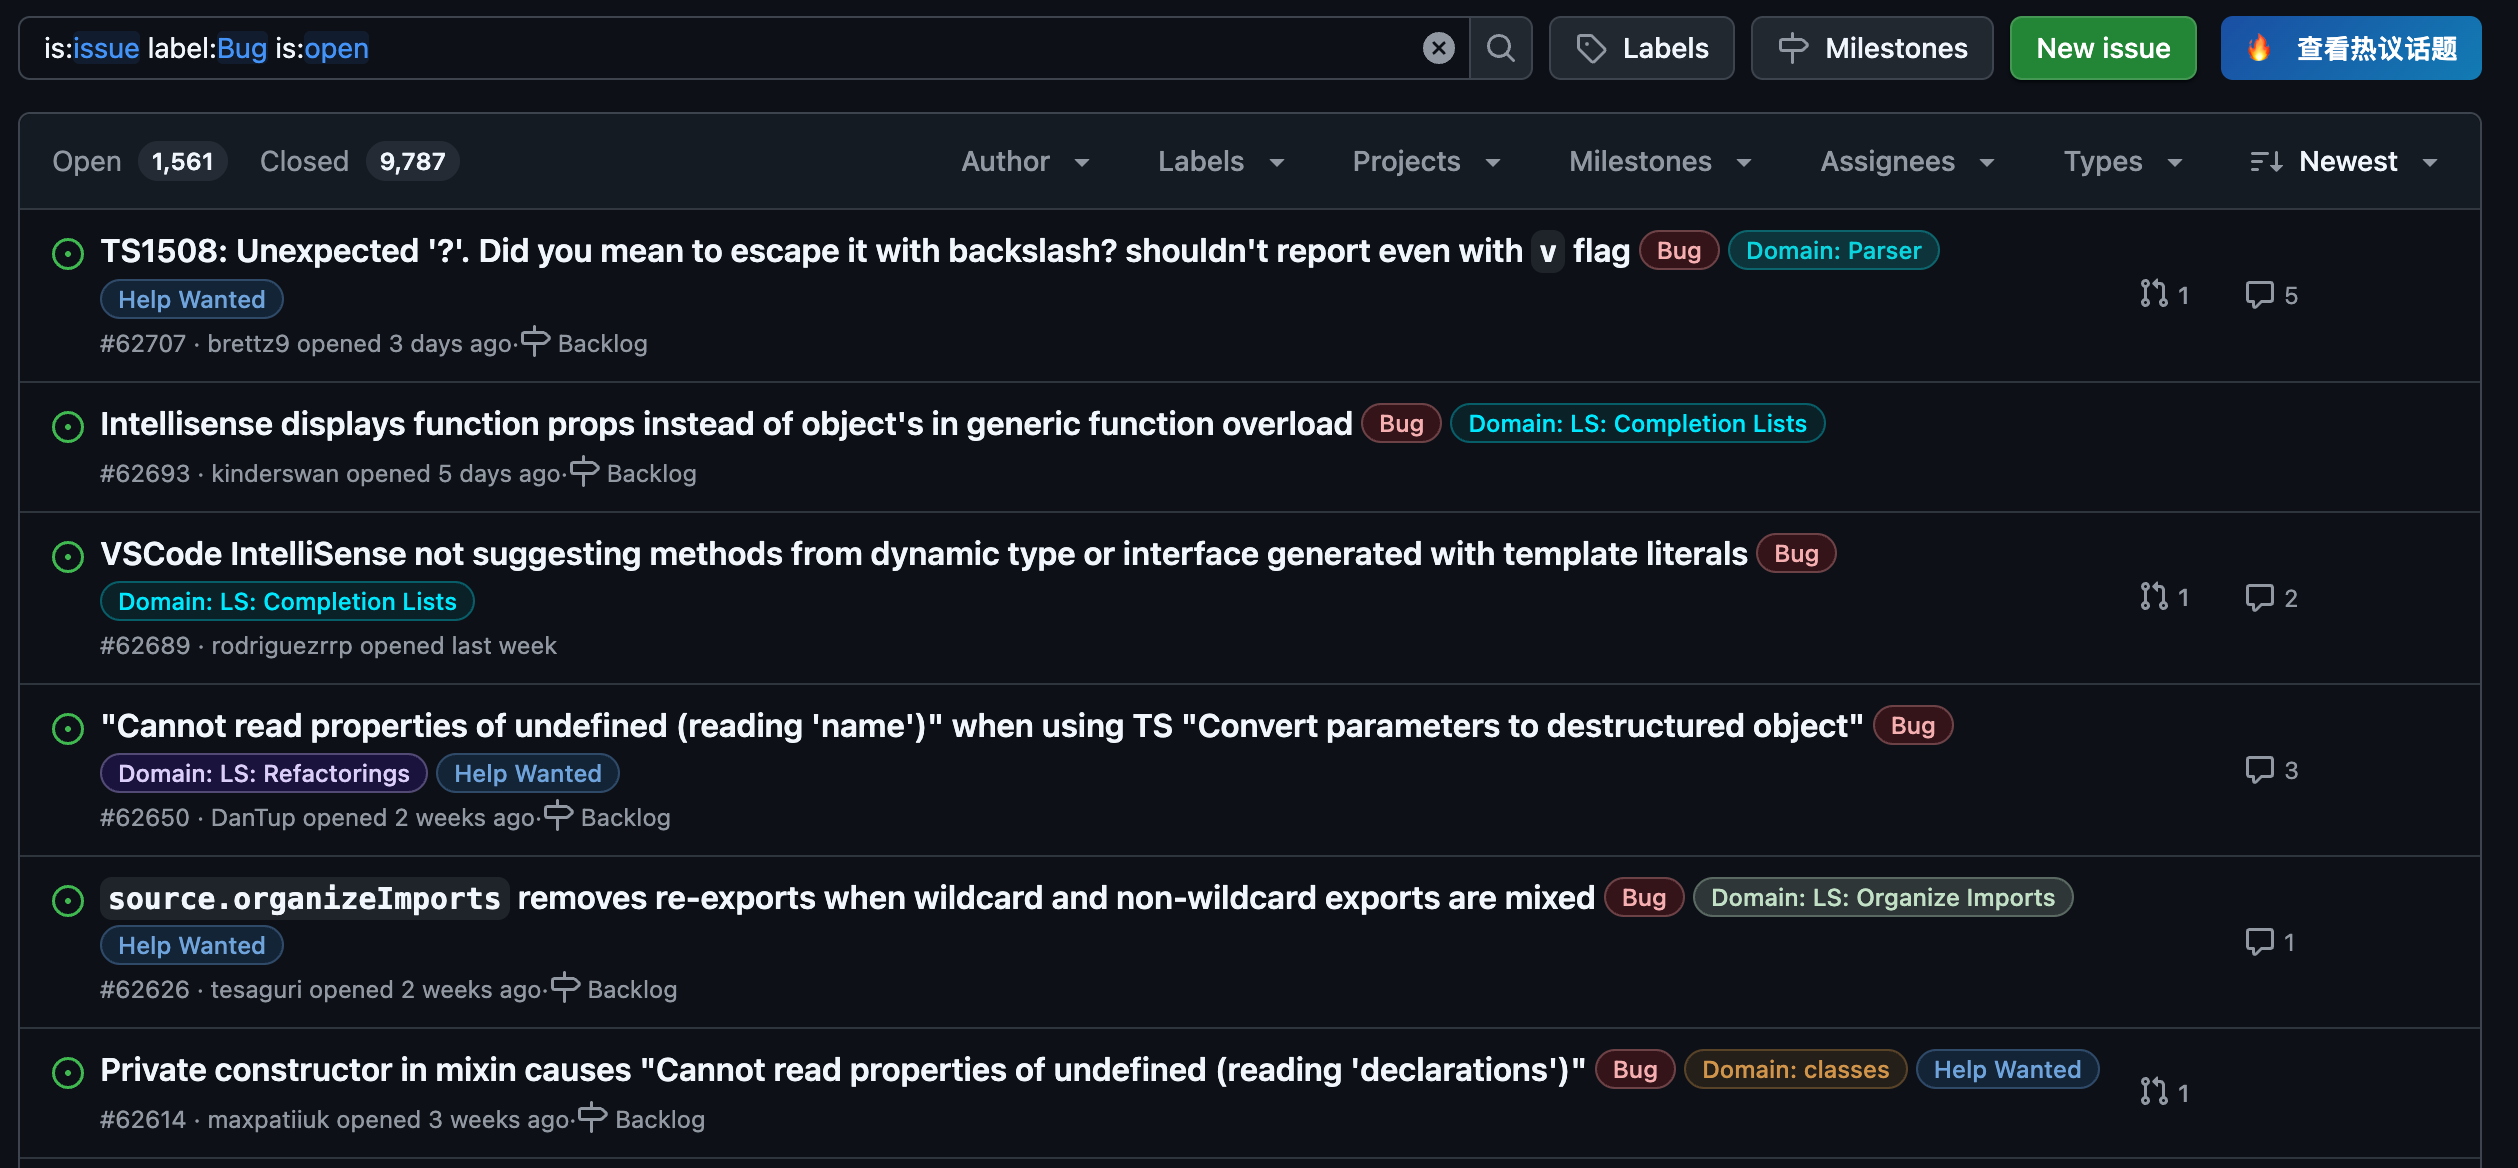The image size is (2518, 1168).
Task: Click the green New issue button
Action: pyautogui.click(x=2102, y=48)
